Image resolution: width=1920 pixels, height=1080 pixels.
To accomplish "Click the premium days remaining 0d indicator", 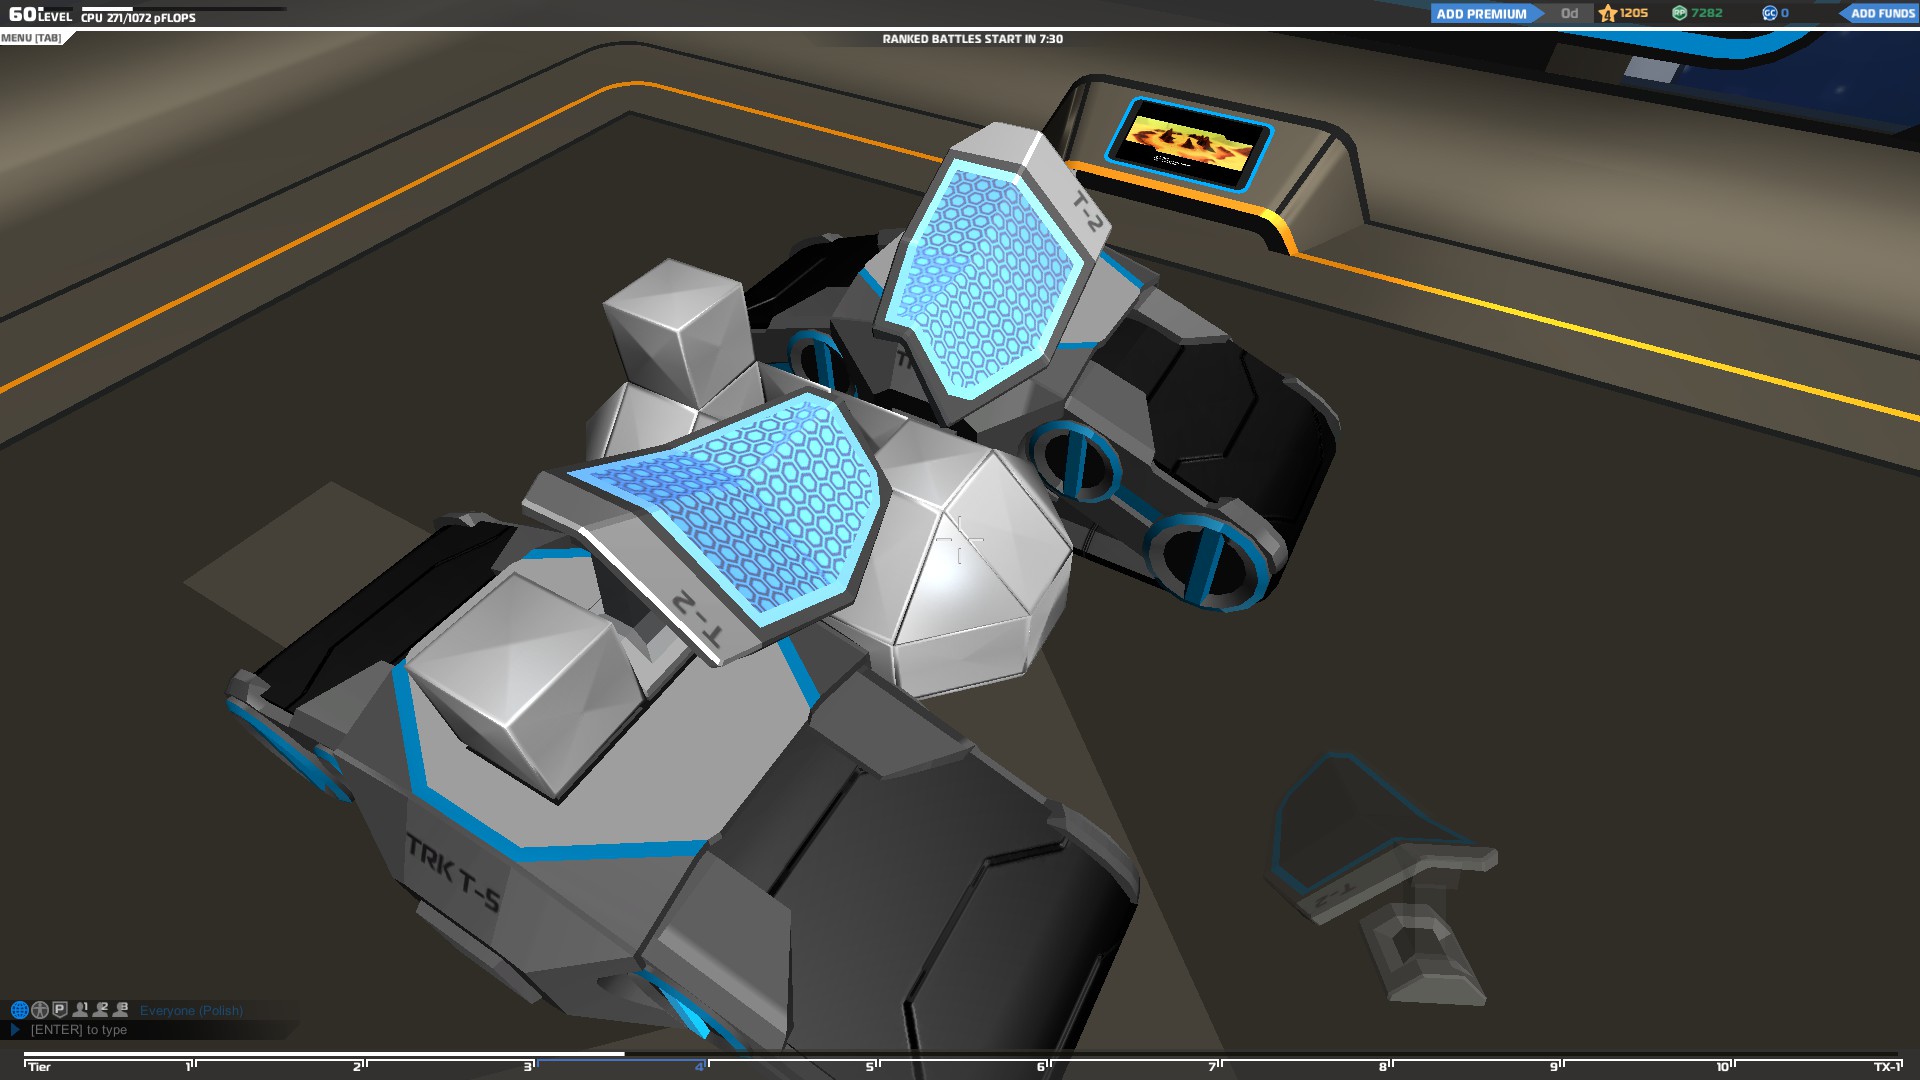I will [1569, 13].
